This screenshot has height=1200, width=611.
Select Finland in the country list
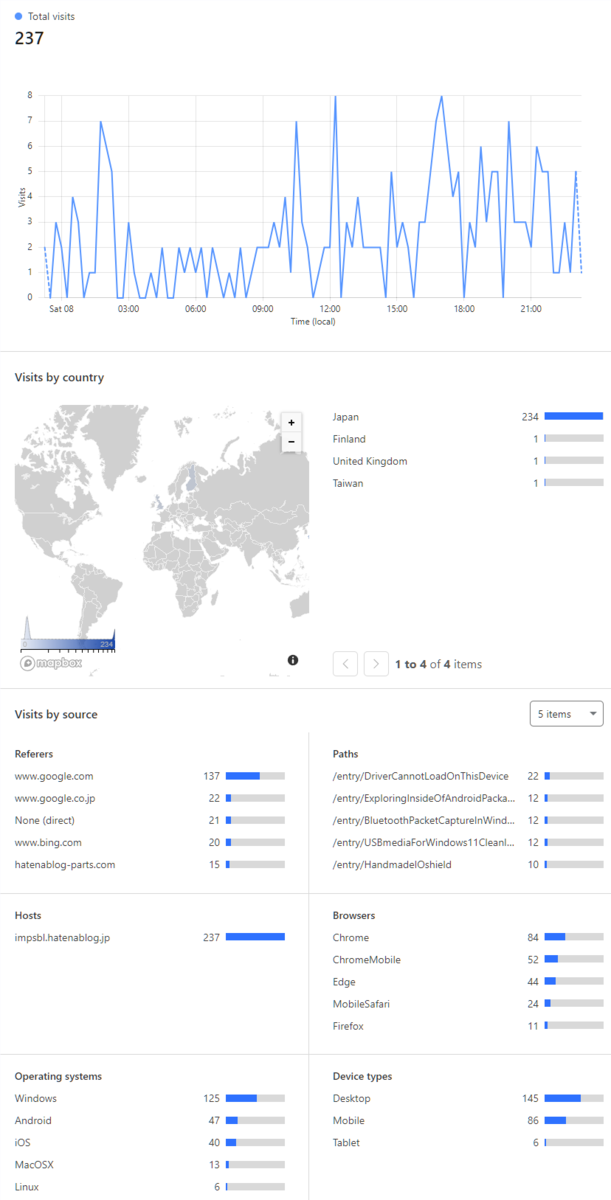(x=468, y=439)
